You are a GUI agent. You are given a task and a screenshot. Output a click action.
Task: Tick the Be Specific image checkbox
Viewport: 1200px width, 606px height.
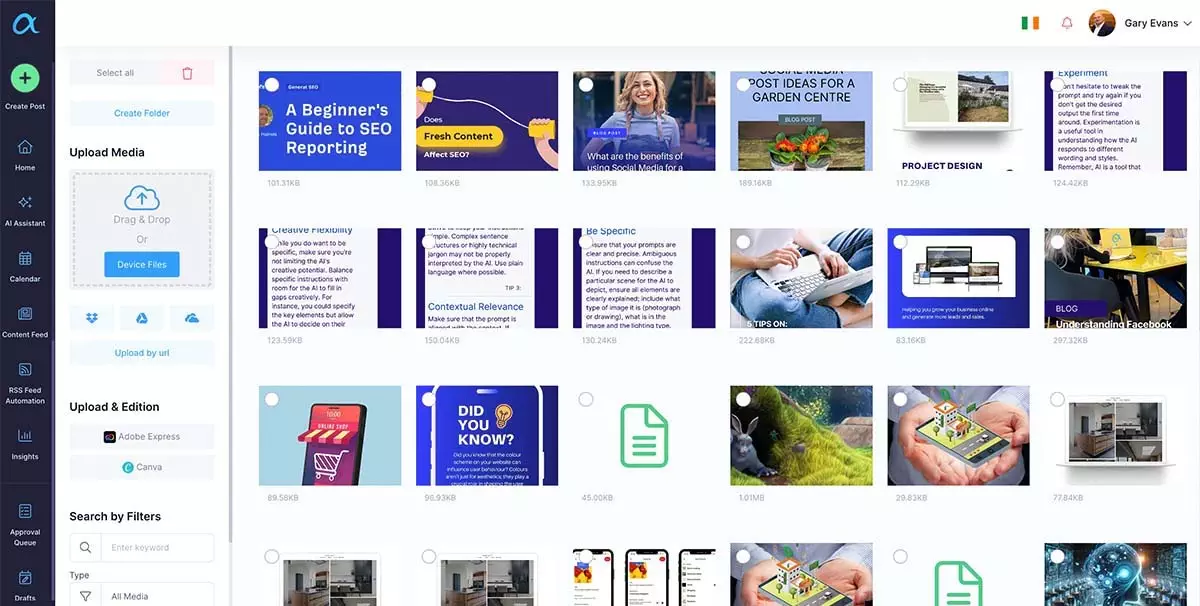coord(586,242)
